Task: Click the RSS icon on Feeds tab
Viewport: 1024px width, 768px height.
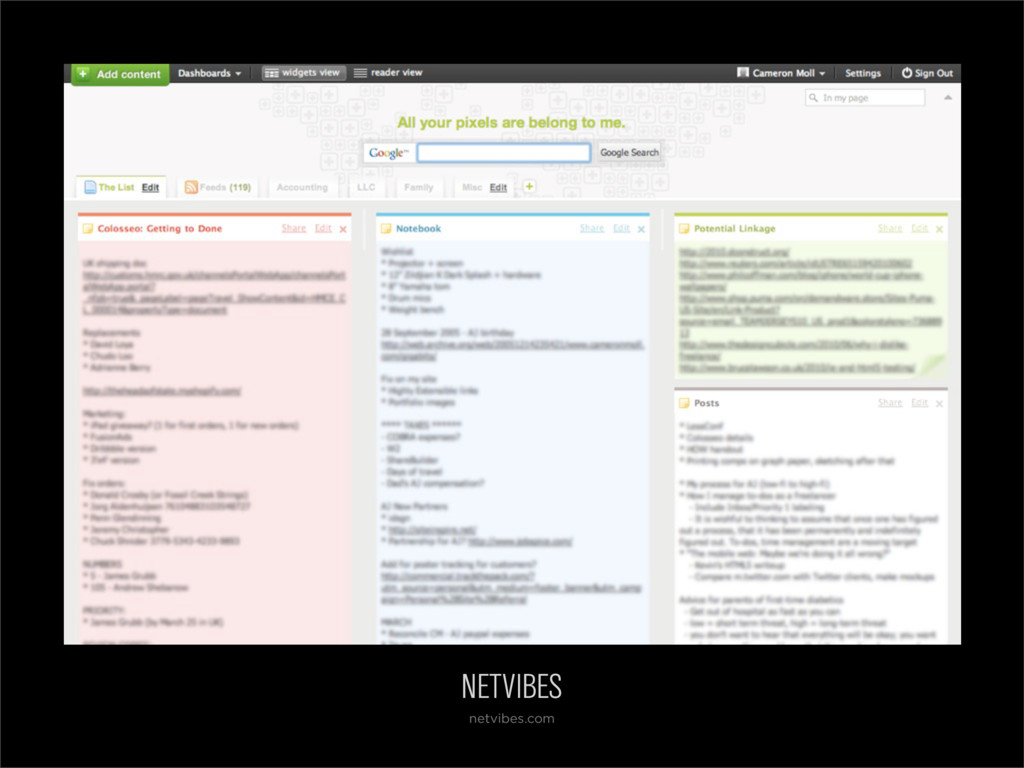Action: point(191,187)
